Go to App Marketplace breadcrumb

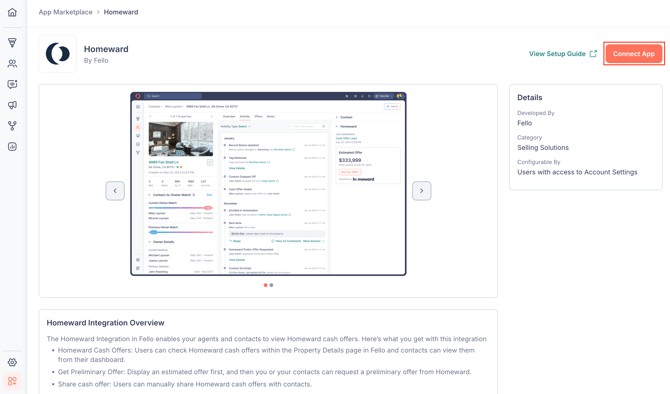(x=65, y=12)
